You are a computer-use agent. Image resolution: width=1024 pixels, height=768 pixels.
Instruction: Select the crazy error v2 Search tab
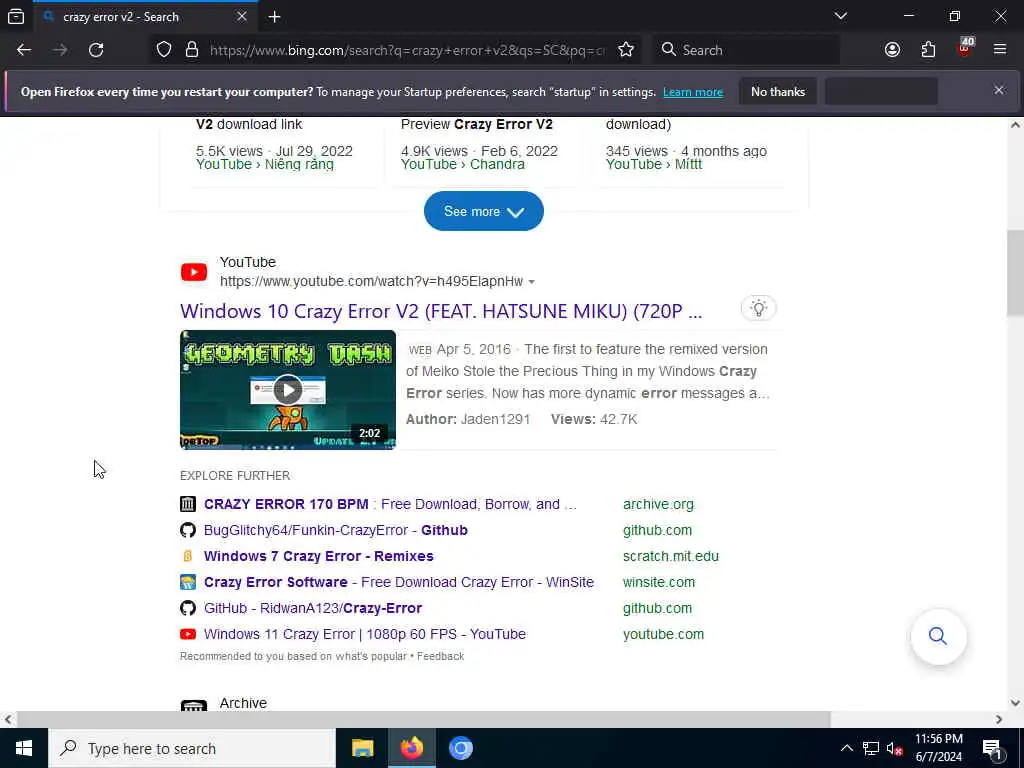[x=145, y=17]
